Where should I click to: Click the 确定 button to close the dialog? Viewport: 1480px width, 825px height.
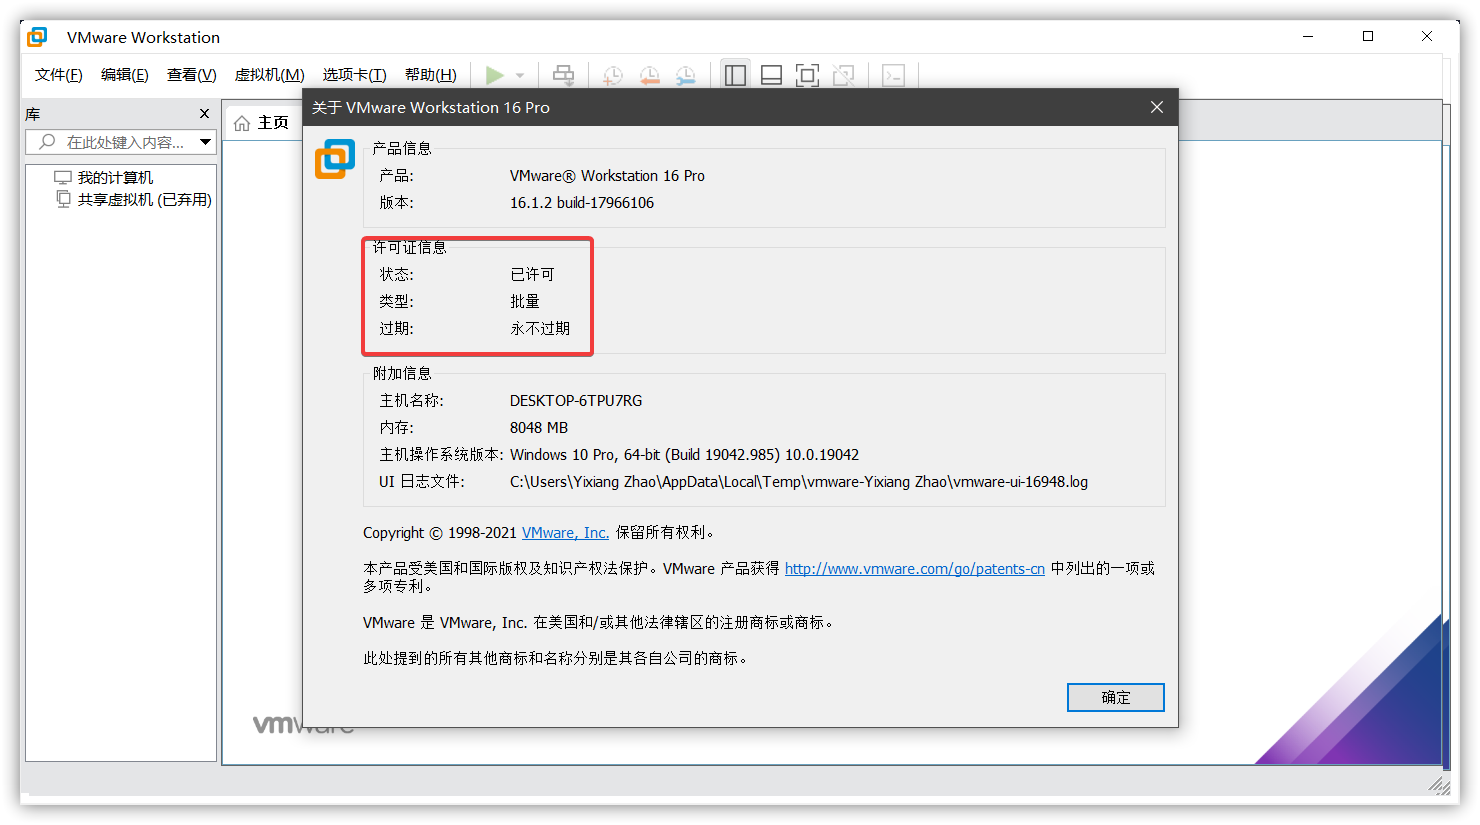click(x=1115, y=697)
